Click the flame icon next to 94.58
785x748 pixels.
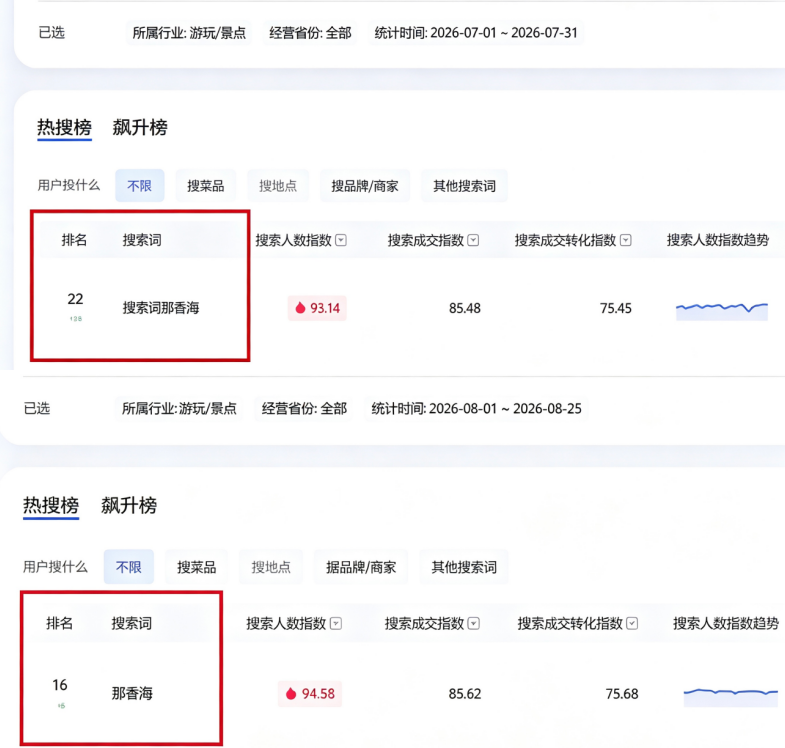point(291,694)
